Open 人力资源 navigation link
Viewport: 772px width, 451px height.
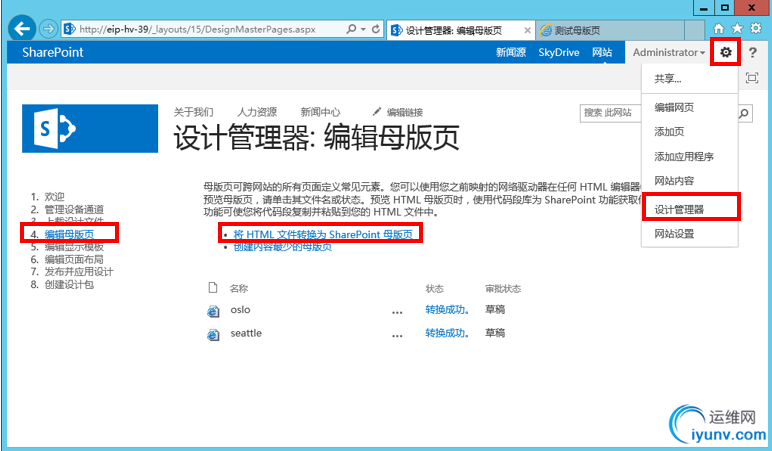pos(257,112)
